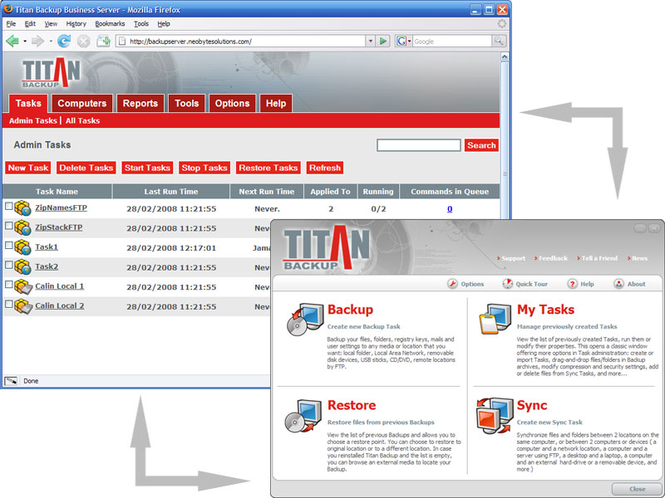Click the Firefox Forward arrow button
This screenshot has width=665, height=498.
(x=38, y=41)
